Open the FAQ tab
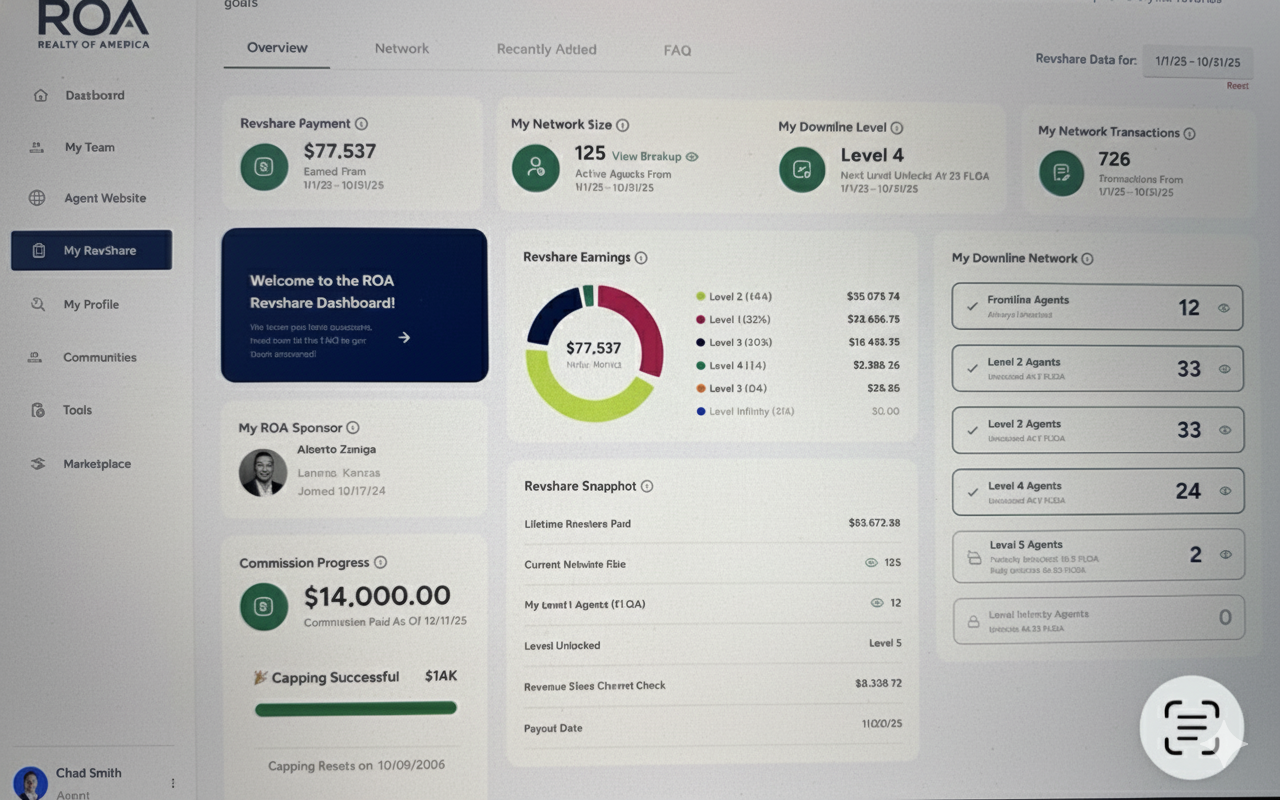The width and height of the screenshot is (1280, 800). pyautogui.click(x=677, y=50)
